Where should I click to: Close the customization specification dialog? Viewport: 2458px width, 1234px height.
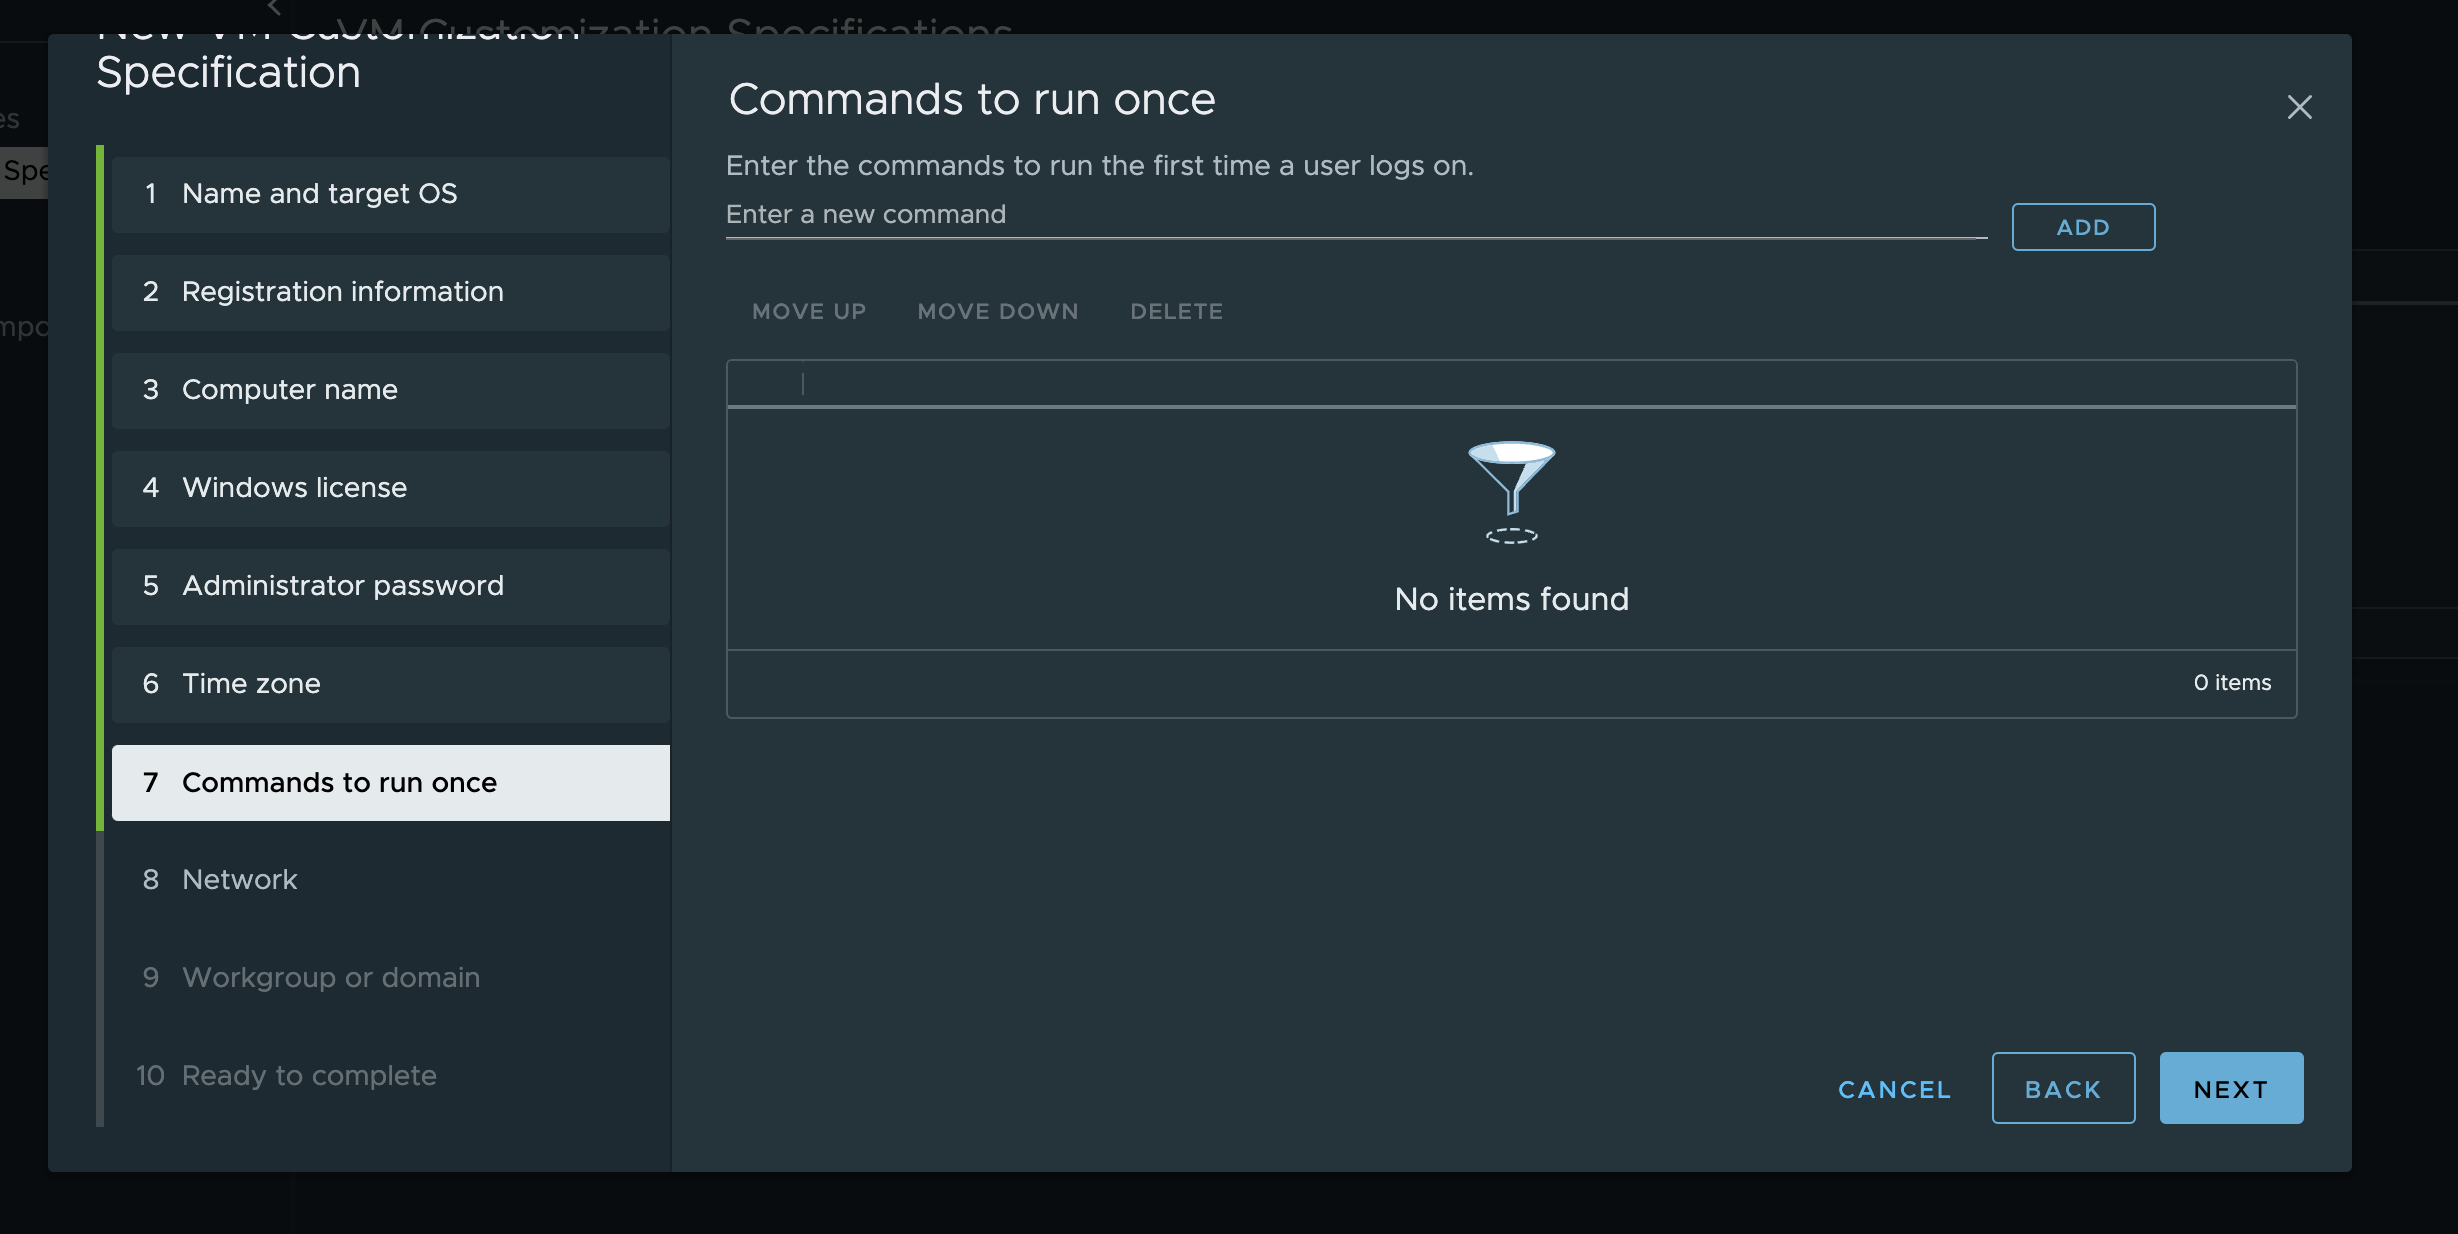(x=2299, y=107)
